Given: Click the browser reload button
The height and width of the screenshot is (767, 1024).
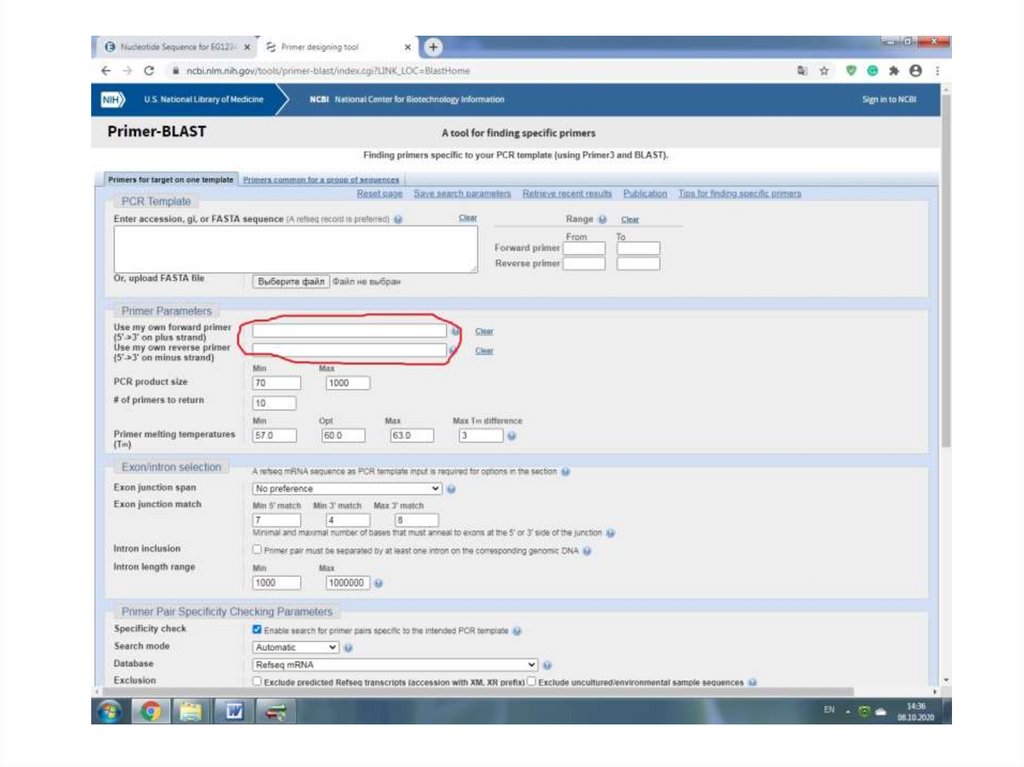Looking at the screenshot, I should 149,71.
